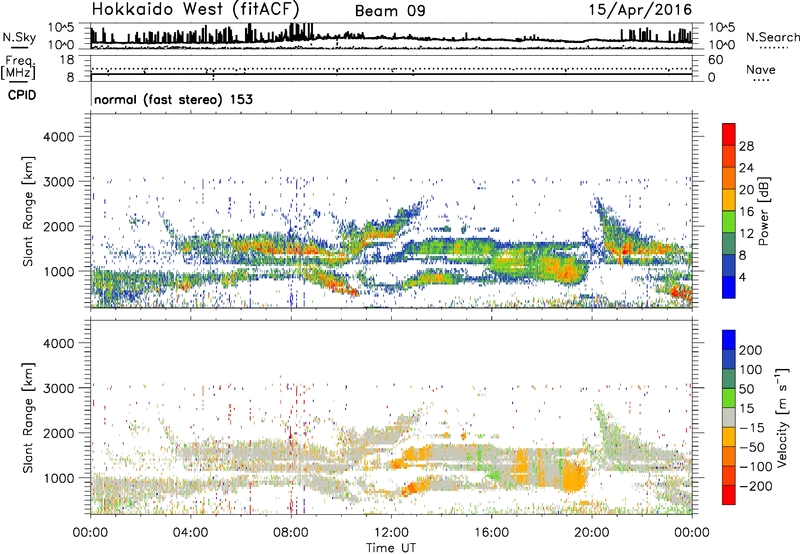Image resolution: width=800 pixels, height=554 pixels.
Task: Click the 'Velocity [m s-1]' colorbar label
Action: (782, 417)
